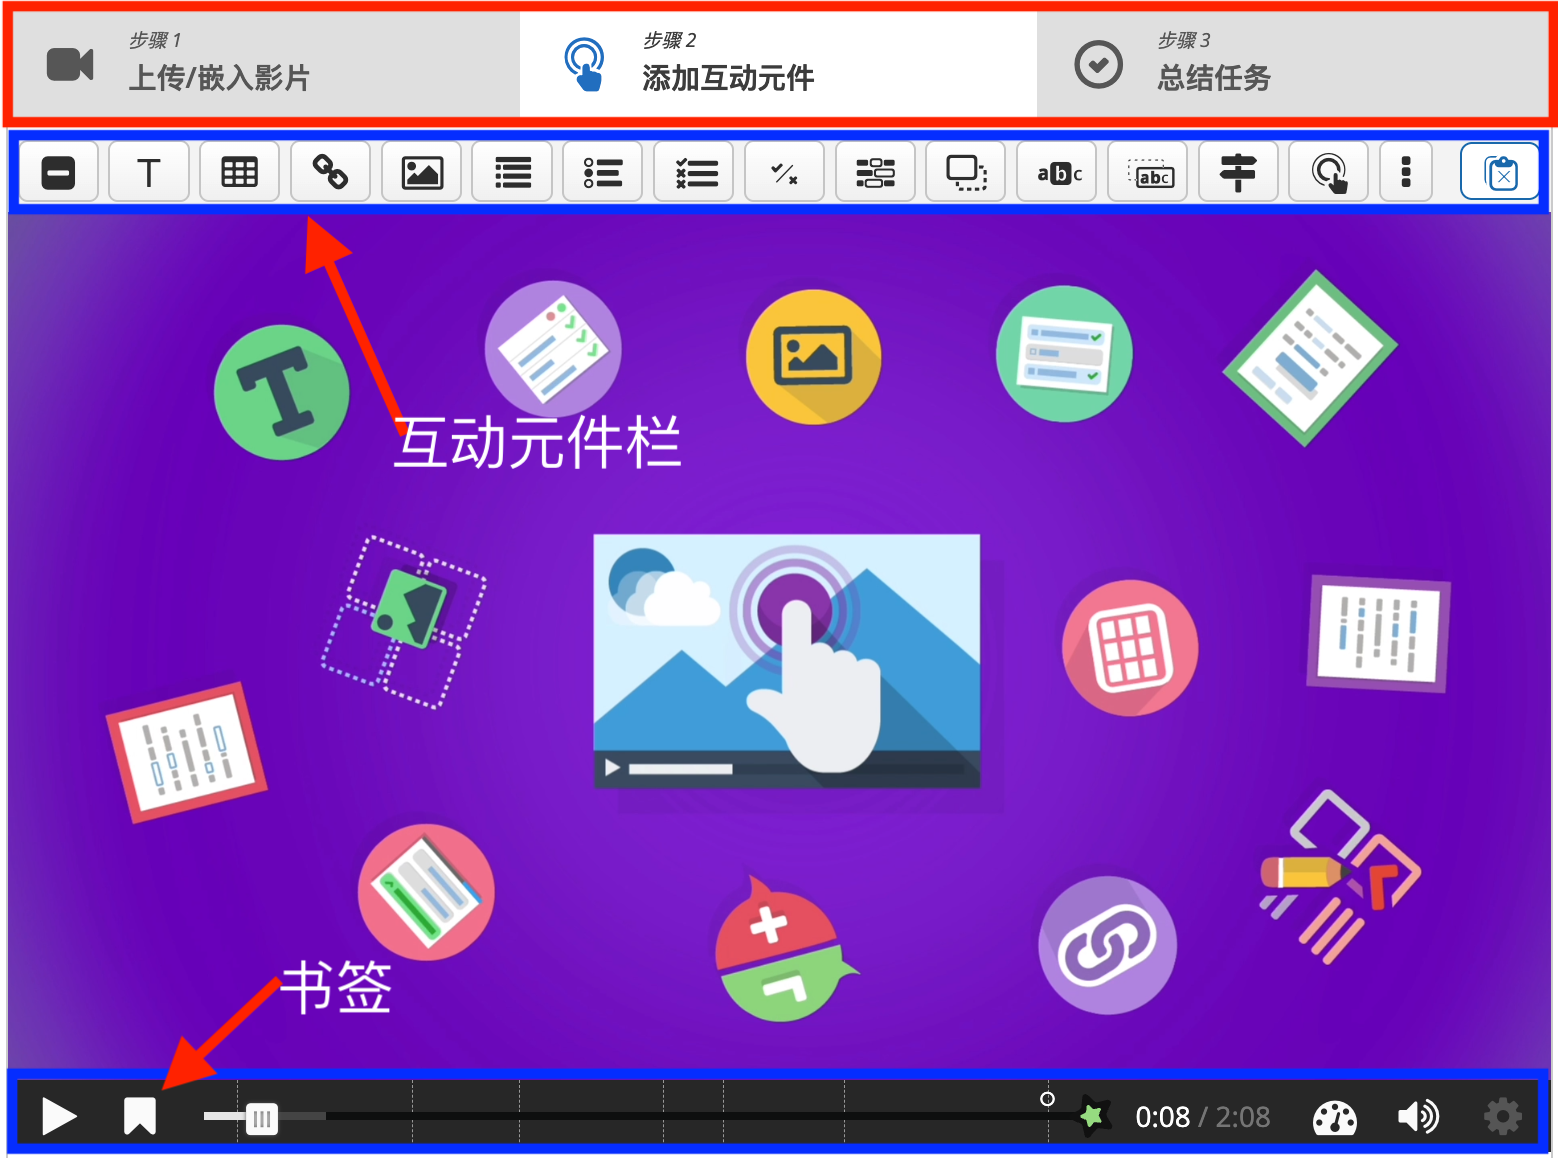The width and height of the screenshot is (1558, 1158).
Task: Add a Single Choice Set question
Action: point(602,171)
